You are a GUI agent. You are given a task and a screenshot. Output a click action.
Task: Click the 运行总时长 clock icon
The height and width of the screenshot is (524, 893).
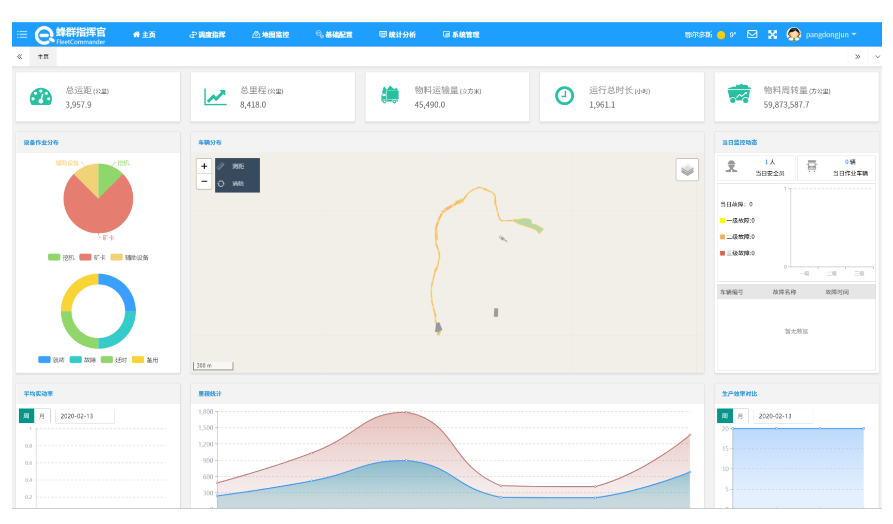point(564,96)
